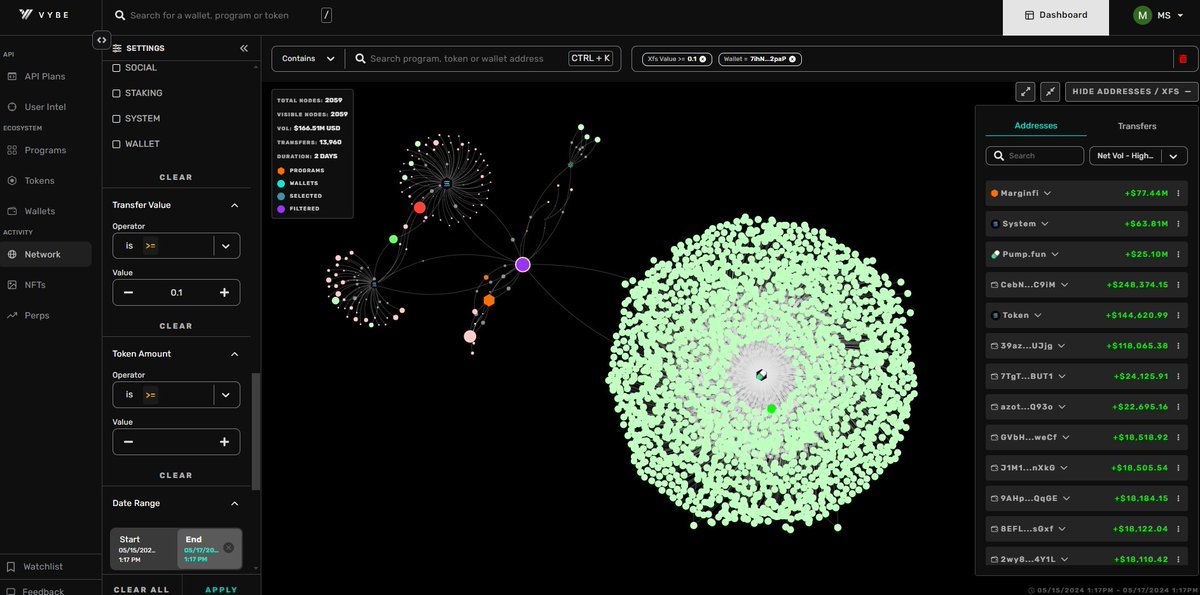Click the shrink graph icon
Image resolution: width=1200 pixels, height=595 pixels.
[x=1050, y=91]
